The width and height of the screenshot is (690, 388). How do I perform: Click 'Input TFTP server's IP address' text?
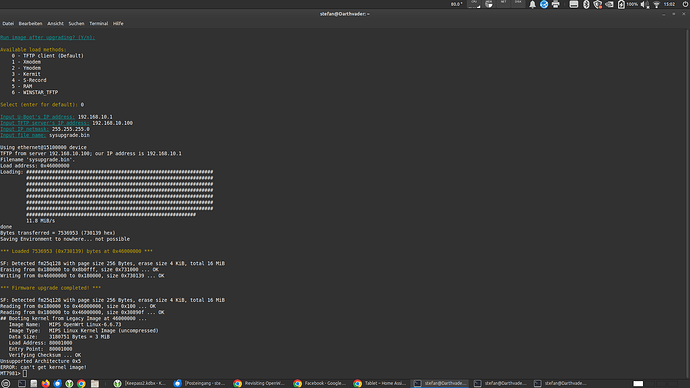(44, 123)
